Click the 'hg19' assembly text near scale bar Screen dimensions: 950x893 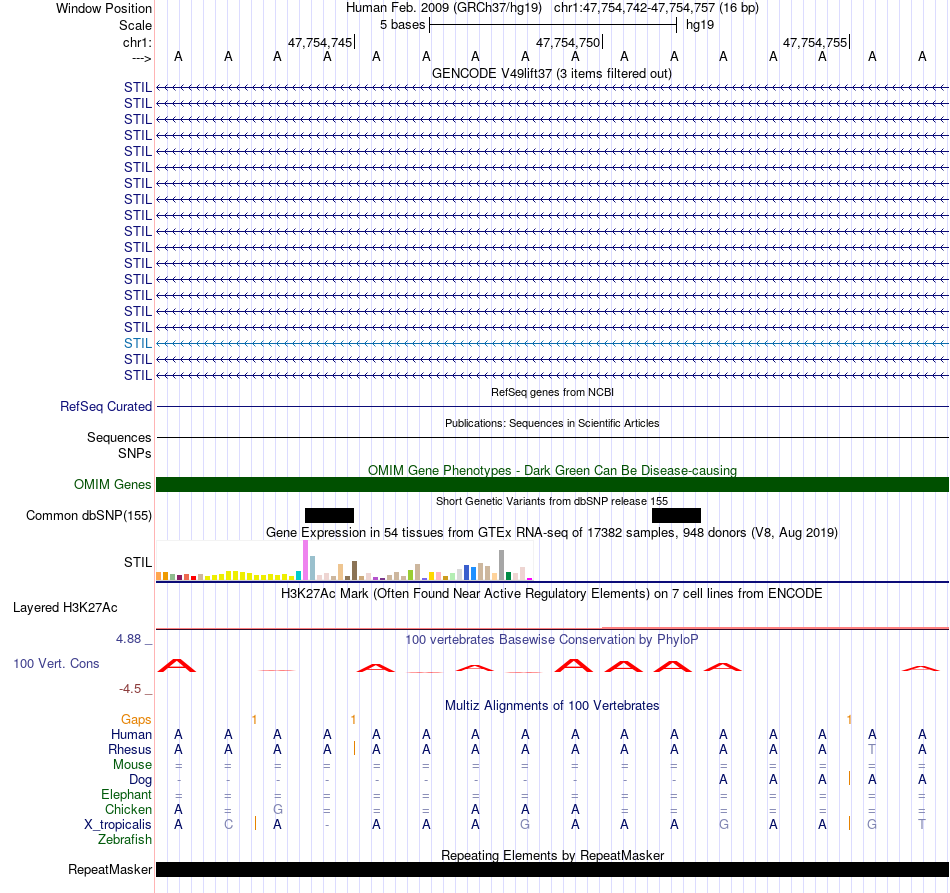click(700, 25)
